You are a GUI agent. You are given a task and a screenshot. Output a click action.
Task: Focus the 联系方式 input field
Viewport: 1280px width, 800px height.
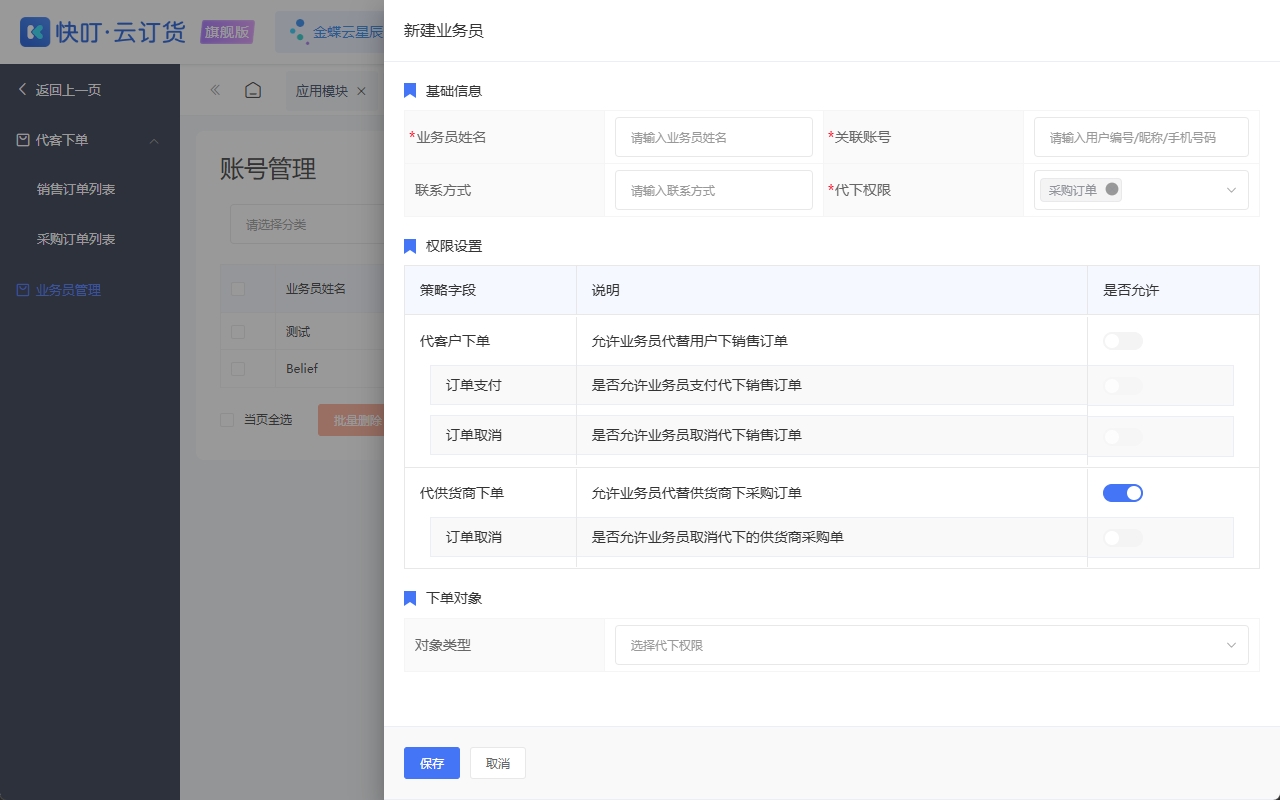[714, 190]
